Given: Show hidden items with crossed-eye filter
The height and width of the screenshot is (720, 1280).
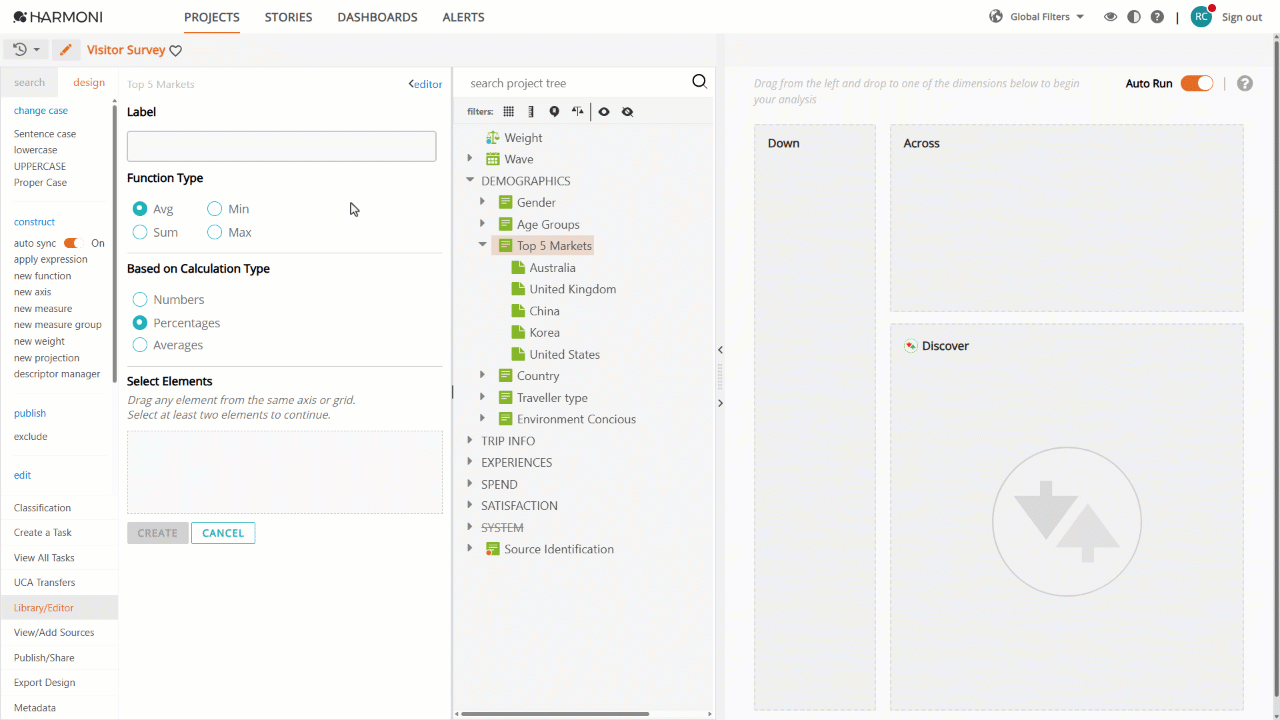Looking at the screenshot, I should click(x=627, y=112).
